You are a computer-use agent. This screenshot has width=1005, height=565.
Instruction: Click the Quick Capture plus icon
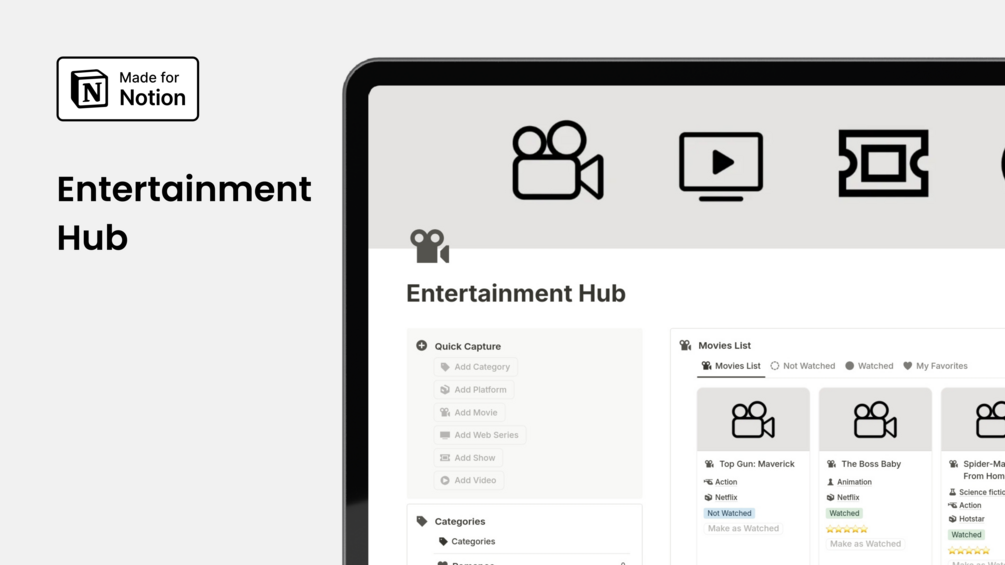click(421, 345)
